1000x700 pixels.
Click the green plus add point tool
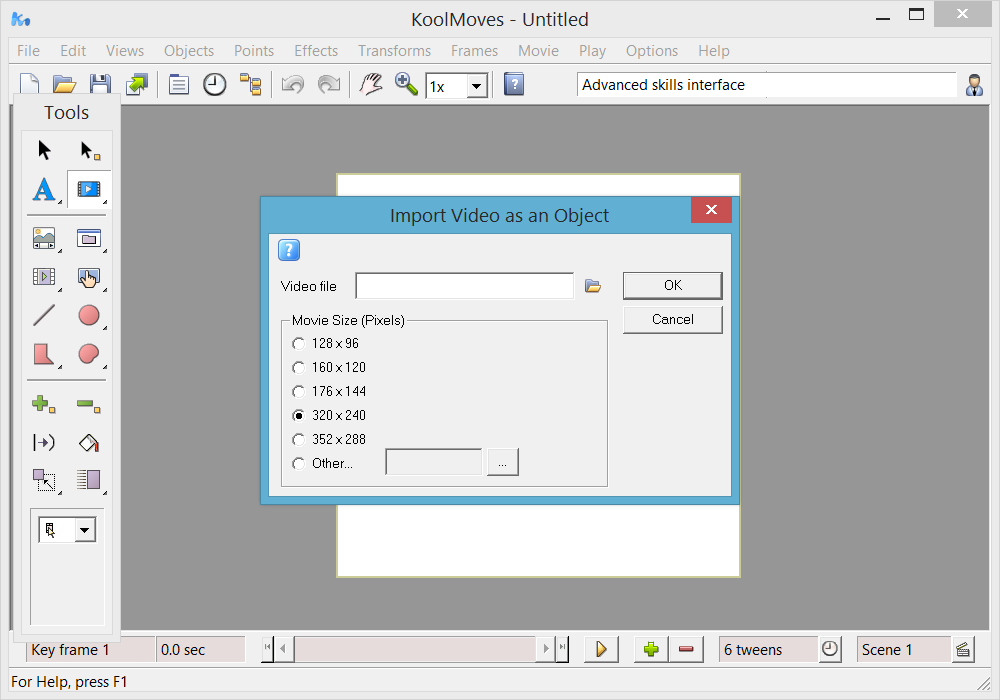(x=43, y=404)
